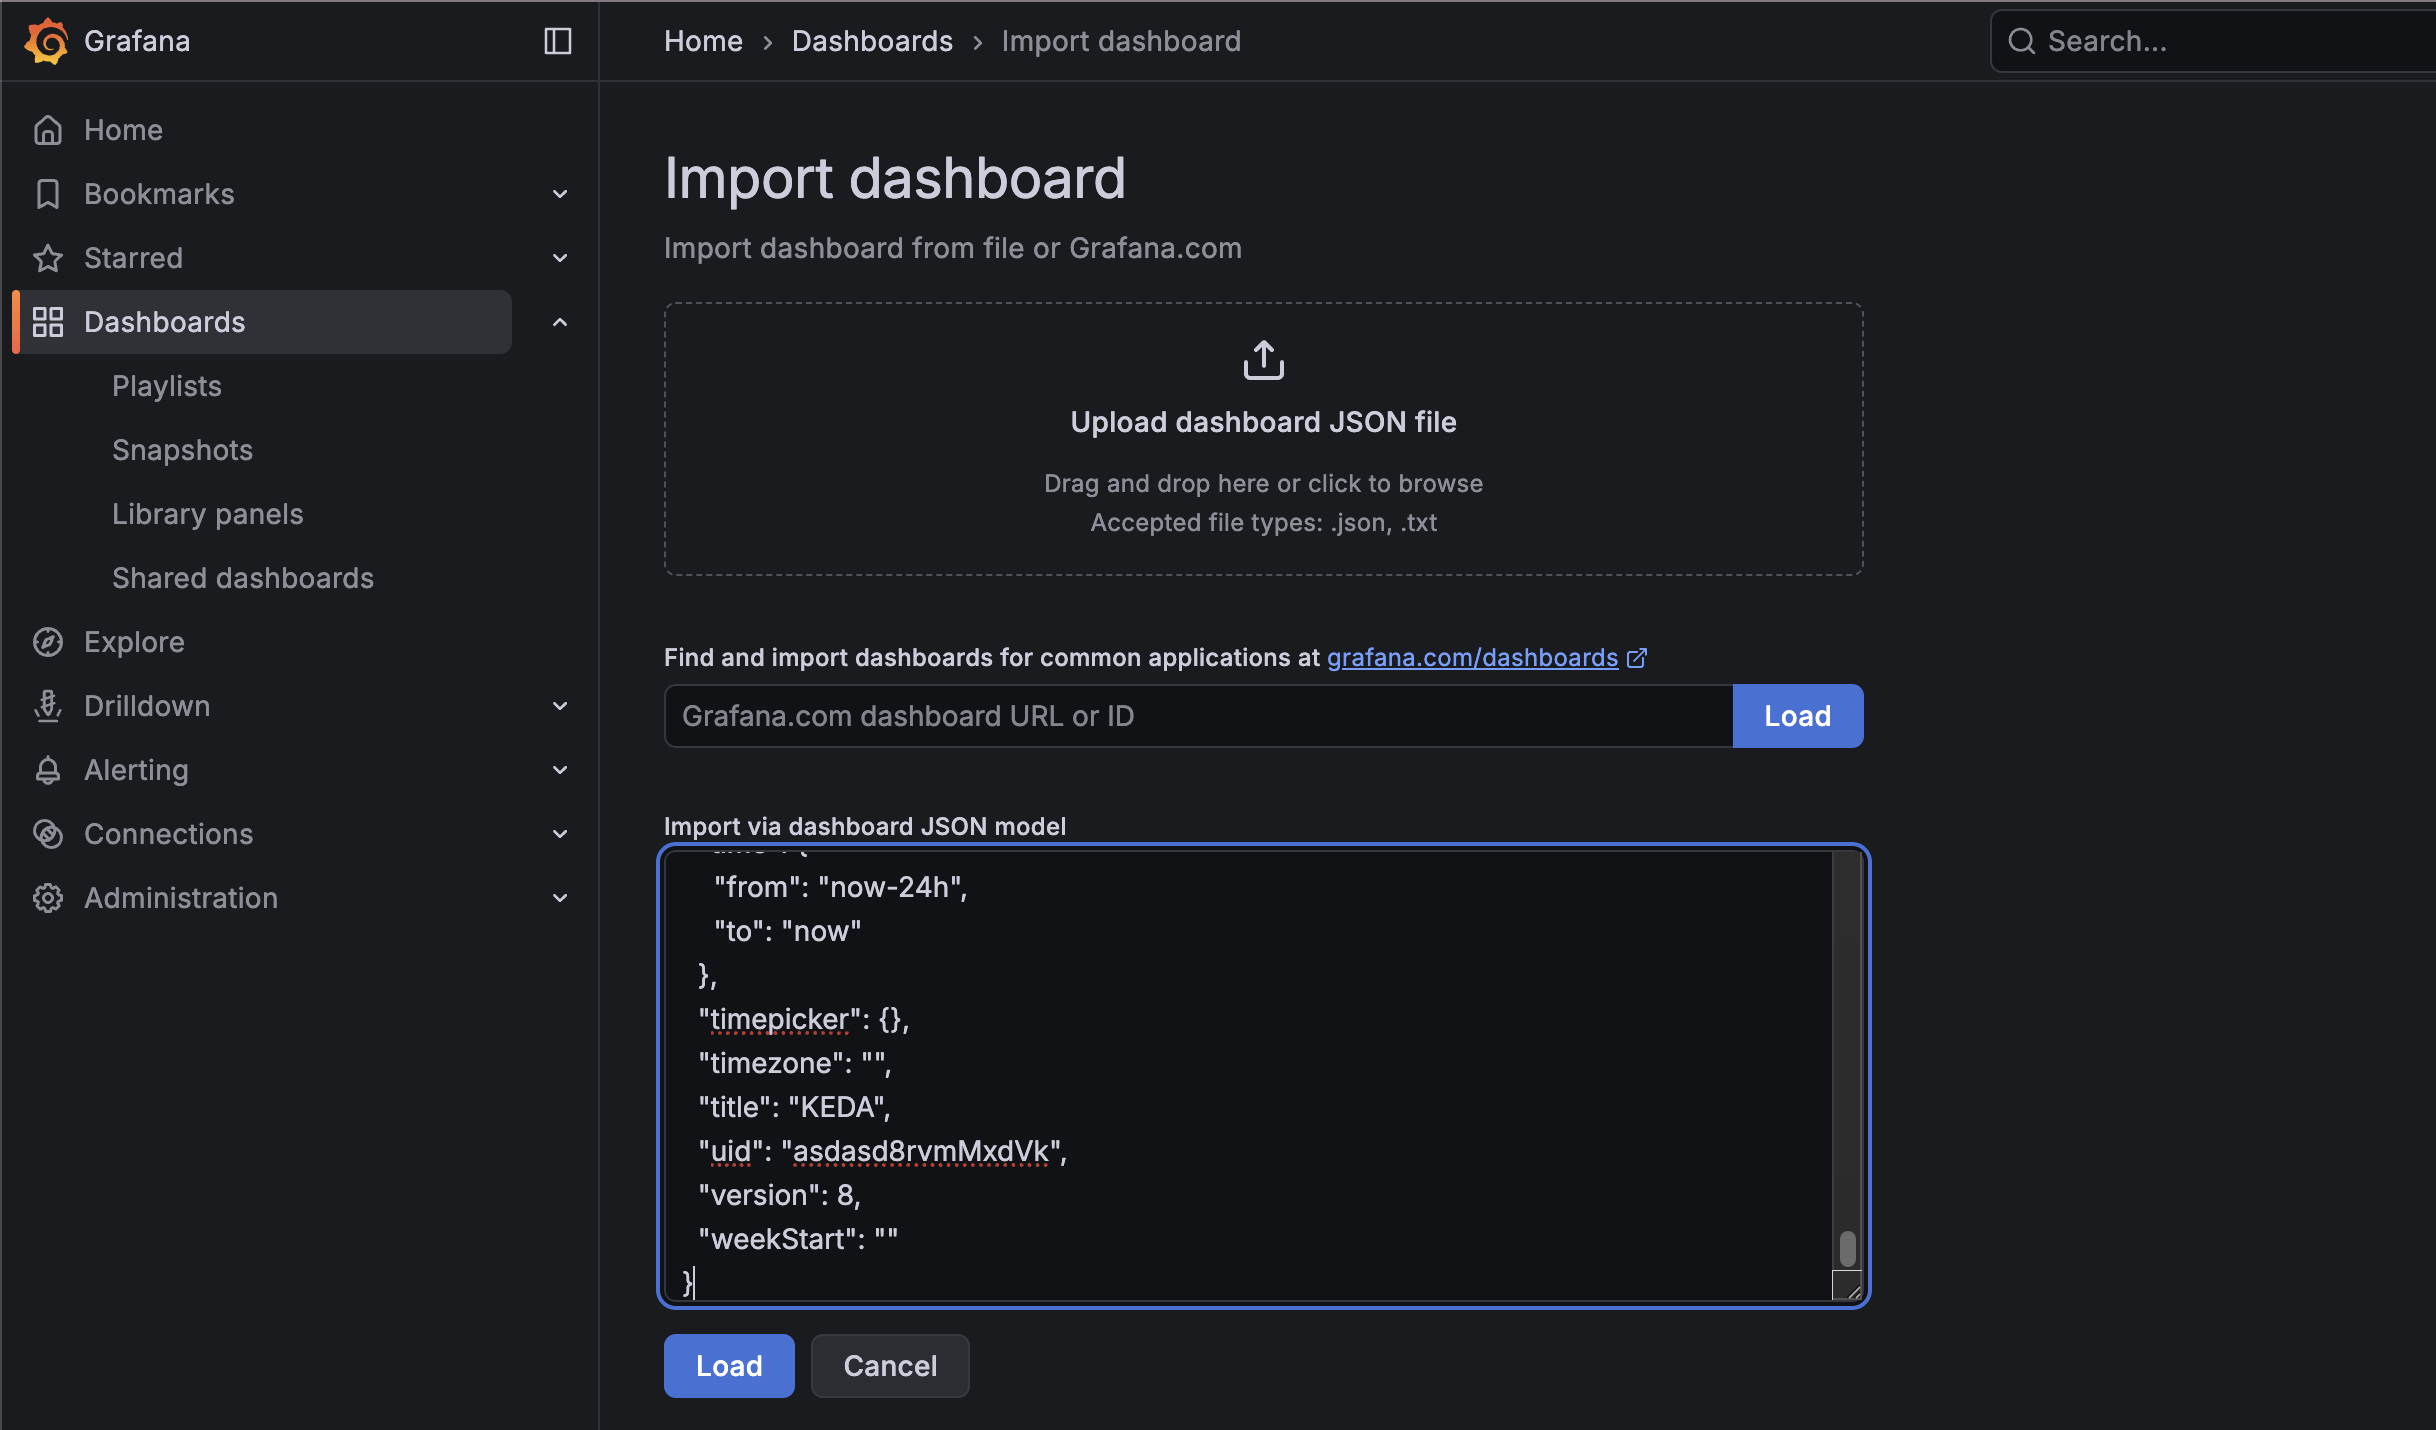Screen dimensions: 2436x1430
Task: Open Library panels under Dashboards
Action: pos(208,514)
